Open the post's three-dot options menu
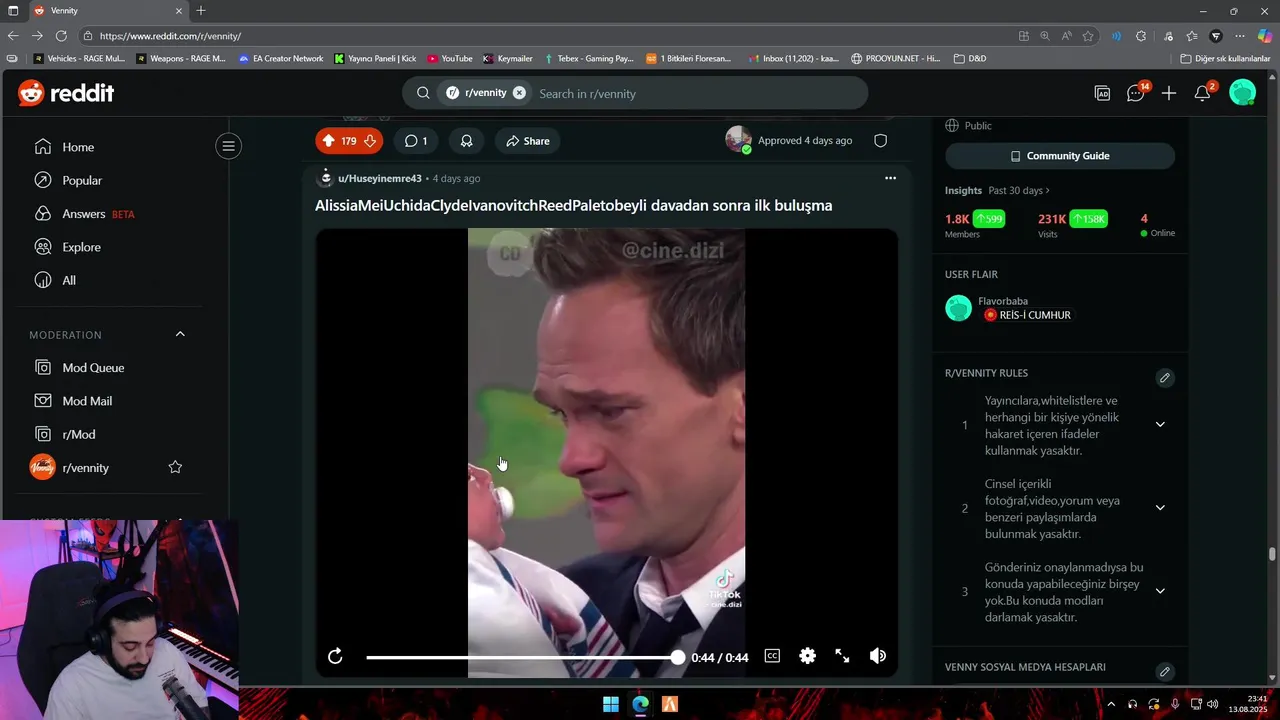The width and height of the screenshot is (1280, 720). 890,178
